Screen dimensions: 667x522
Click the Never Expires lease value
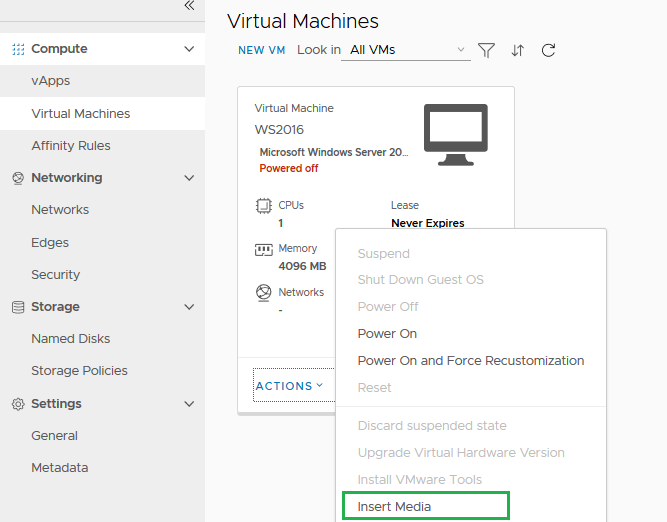428,223
